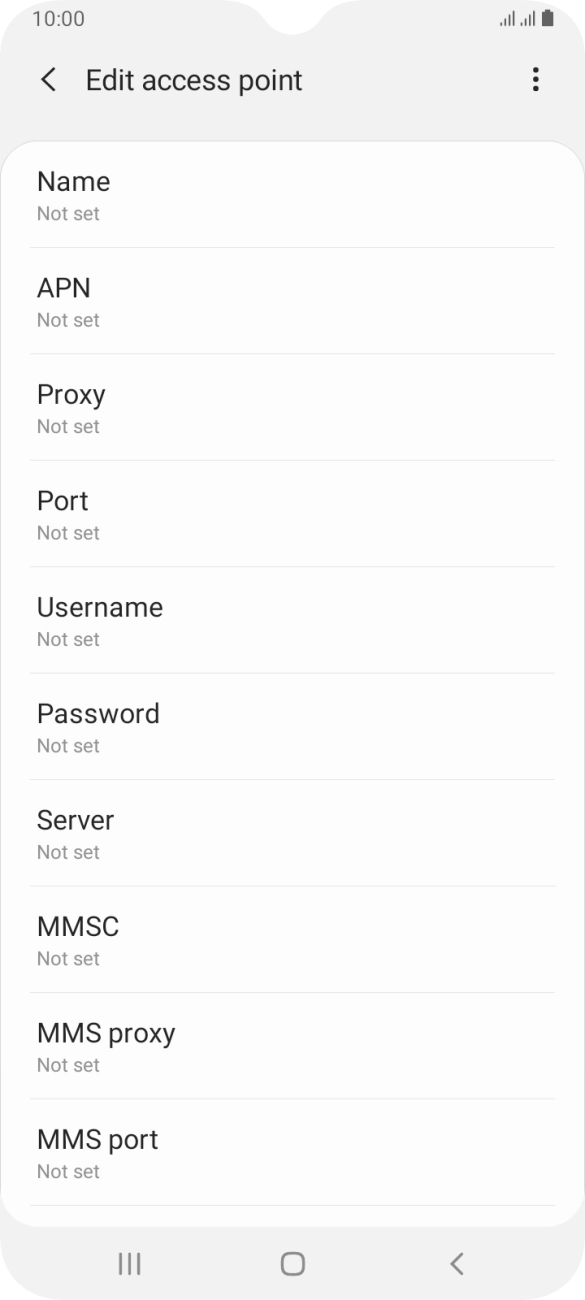Tap the battery indicator in status bar

point(545,17)
